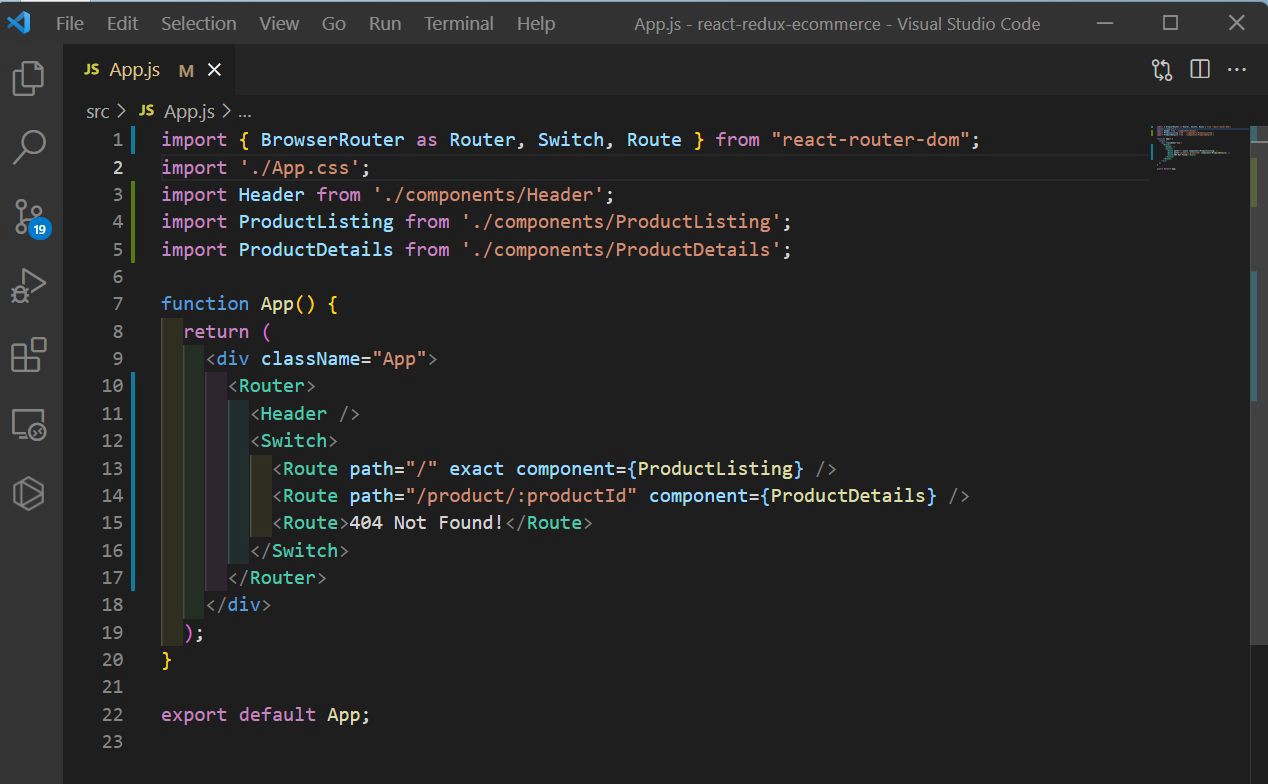Click opening <Router> tag on line 10
This screenshot has height=784, width=1268.
[272, 386]
